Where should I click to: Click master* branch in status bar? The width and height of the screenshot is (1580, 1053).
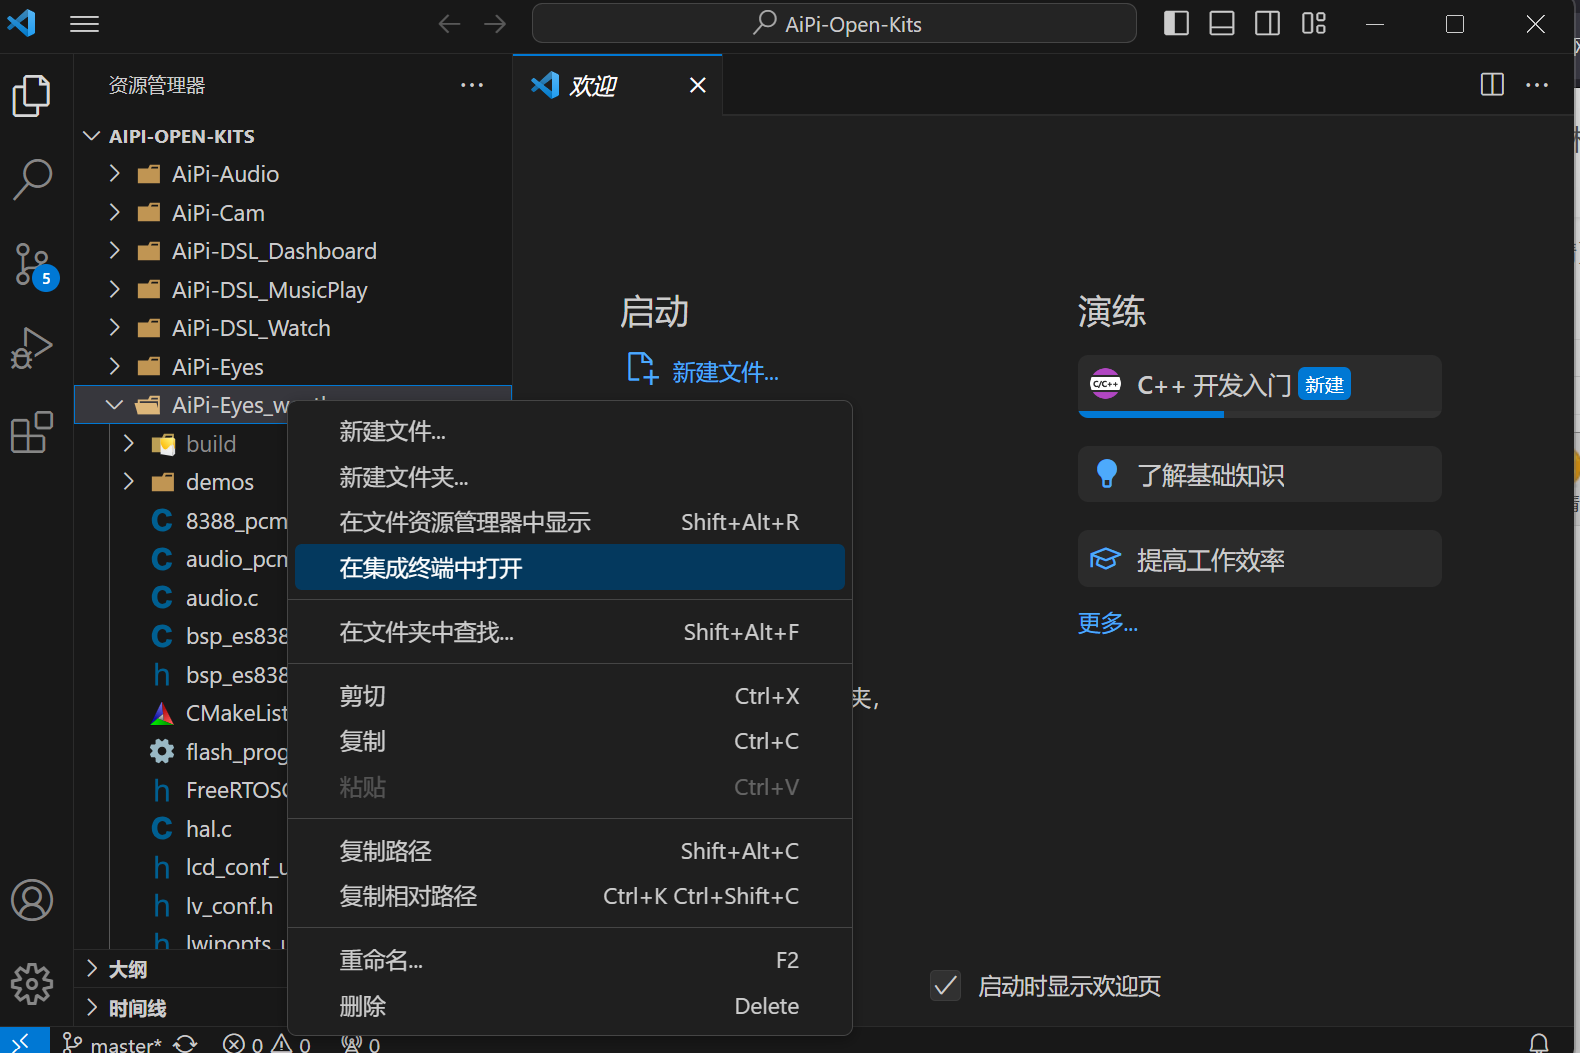pyautogui.click(x=112, y=1044)
